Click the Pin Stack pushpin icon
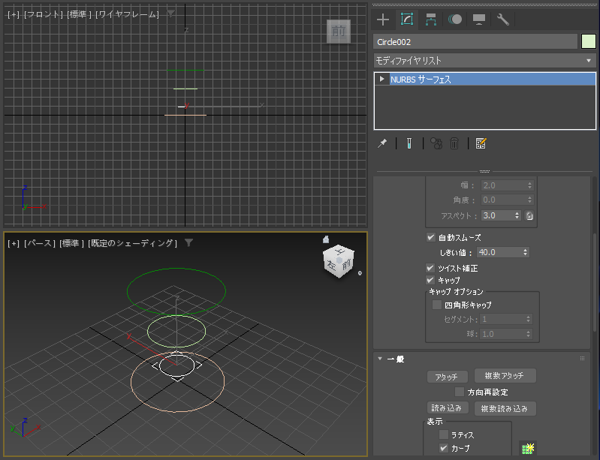Viewport: 600px width, 460px height. click(382, 144)
